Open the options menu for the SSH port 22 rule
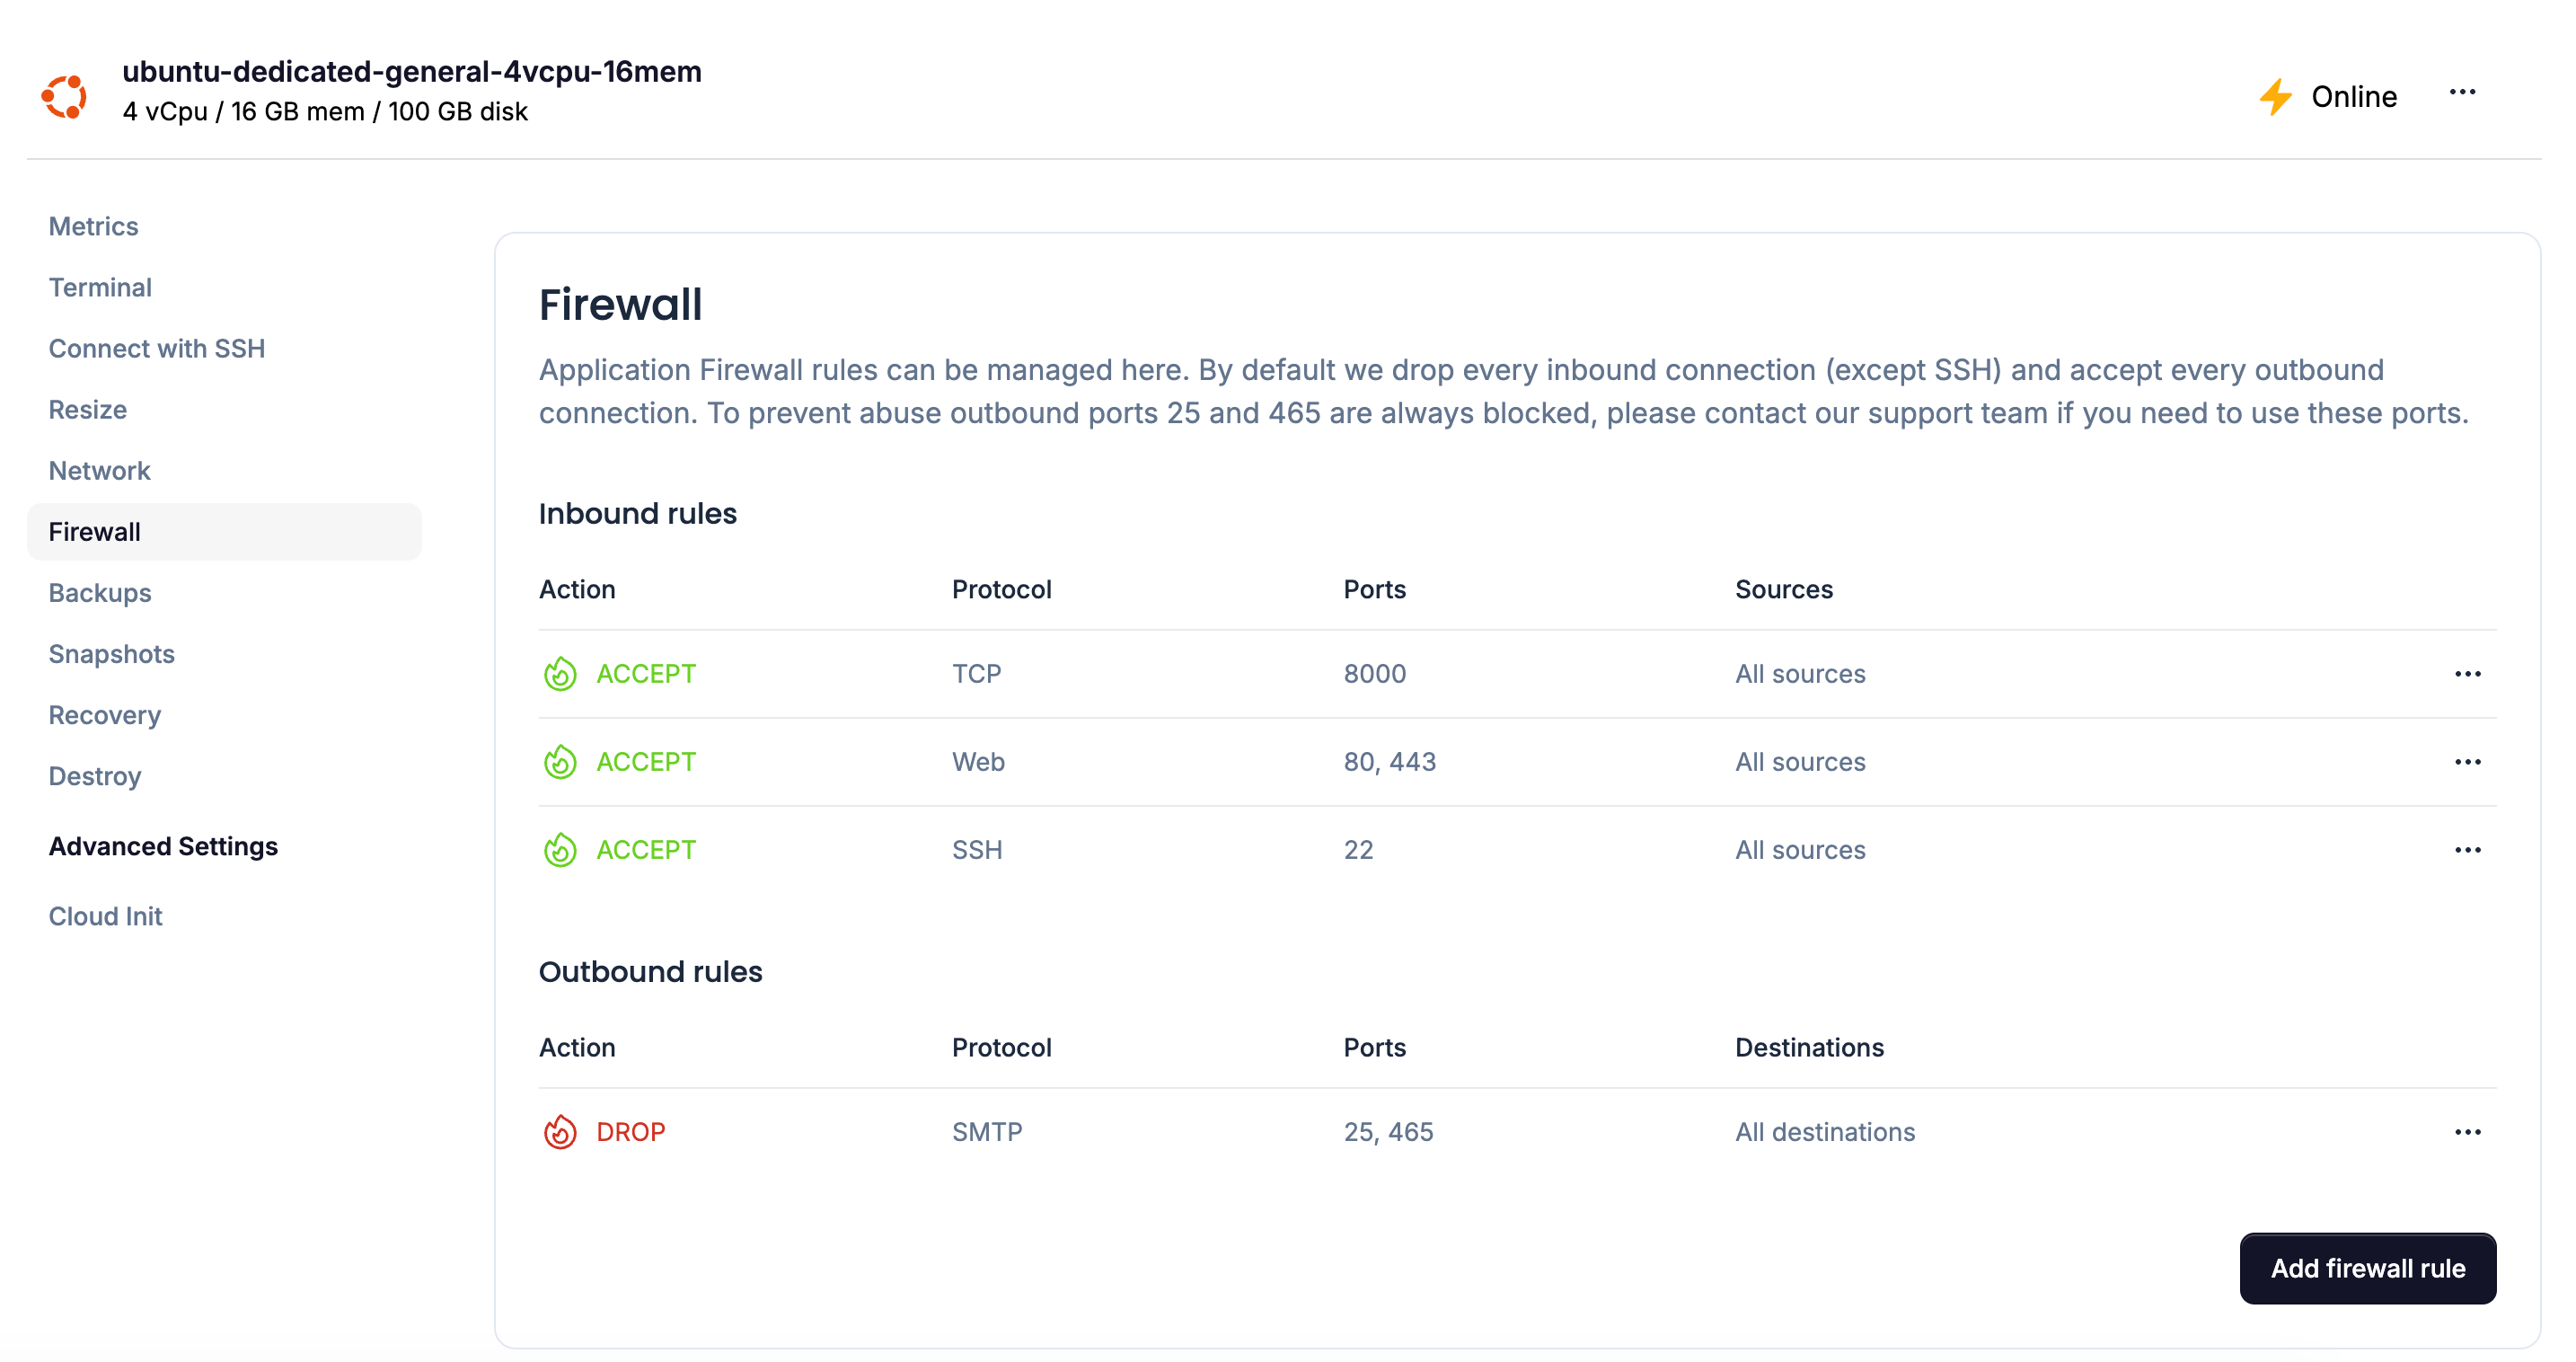Screen dimensions: 2576x1362 point(2467,849)
